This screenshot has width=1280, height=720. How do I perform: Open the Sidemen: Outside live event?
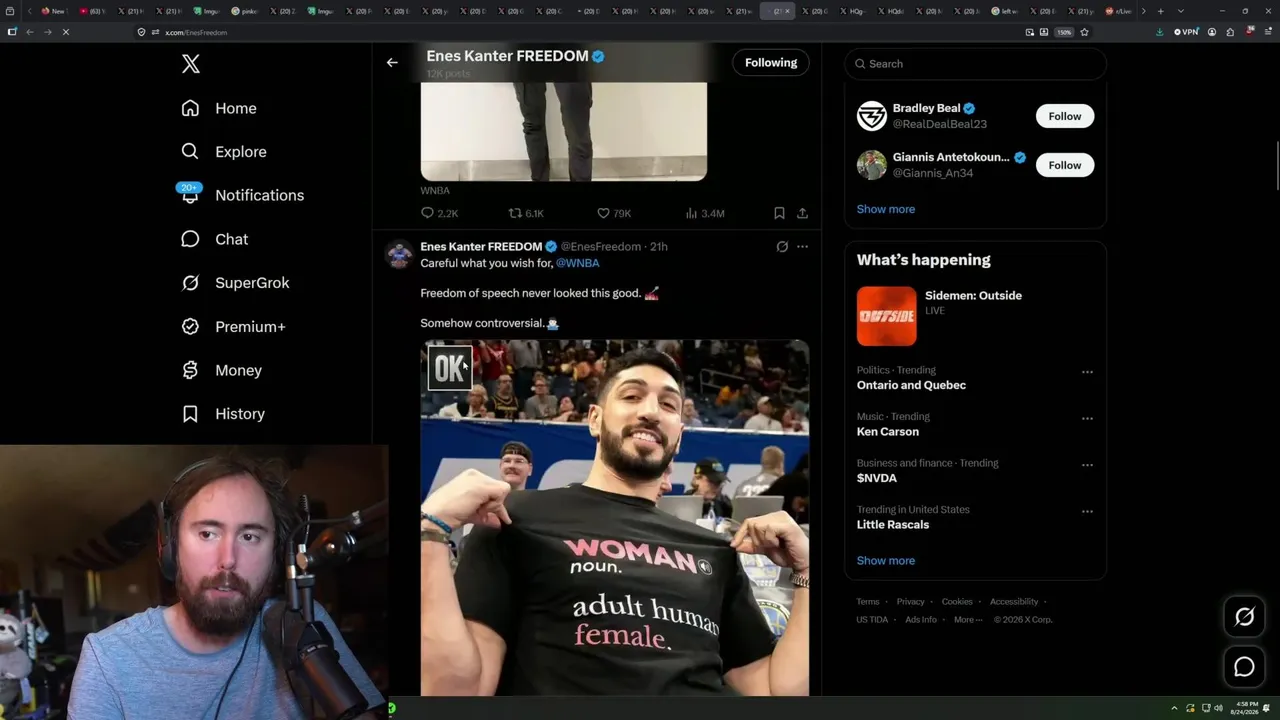pyautogui.click(x=975, y=316)
